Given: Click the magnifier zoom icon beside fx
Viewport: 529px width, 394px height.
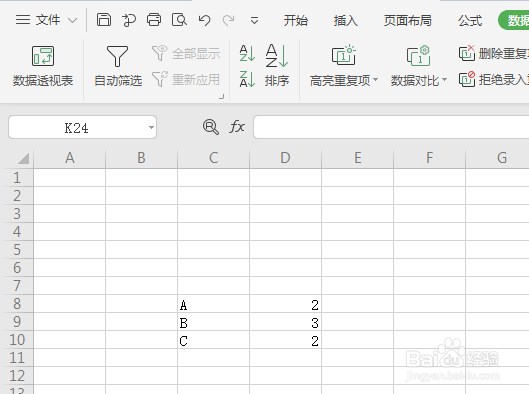Looking at the screenshot, I should click(211, 127).
